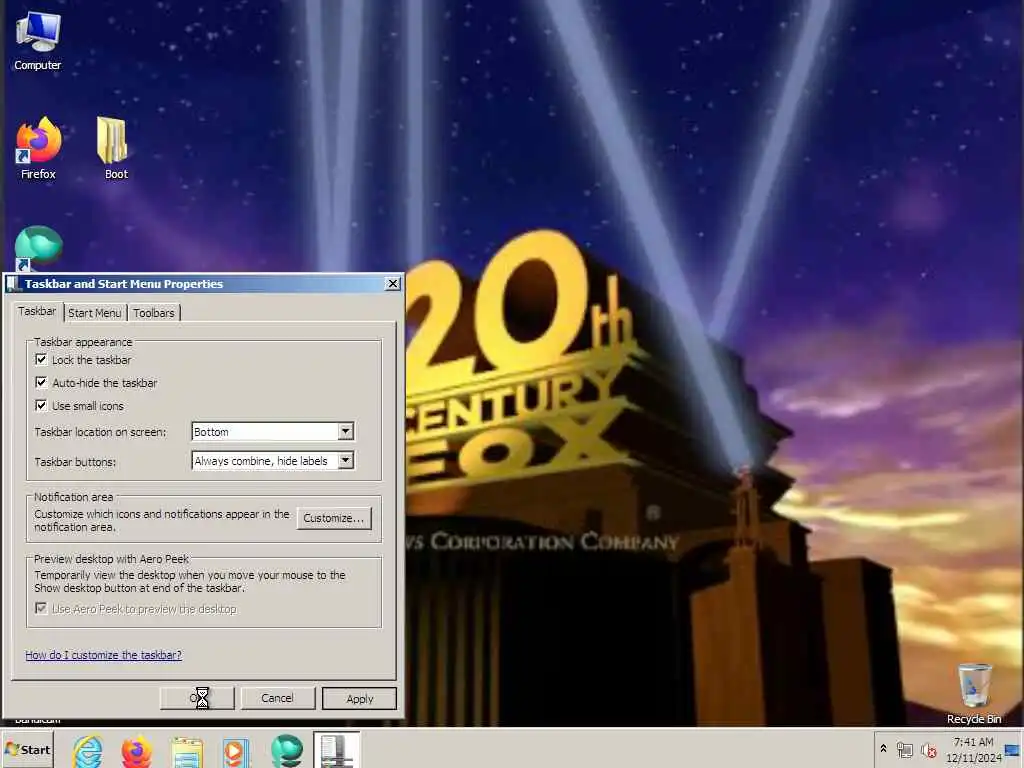
Task: Click the network tray icon
Action: pyautogui.click(x=904, y=750)
